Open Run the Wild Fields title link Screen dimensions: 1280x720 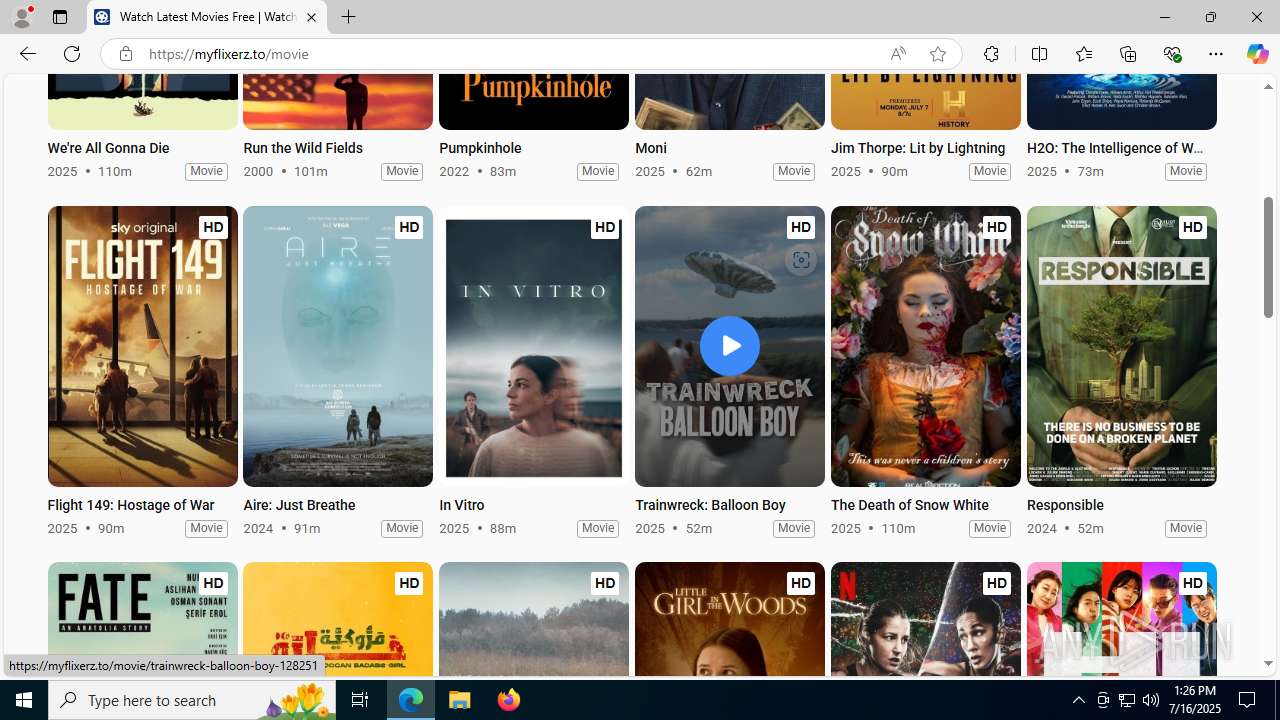[x=303, y=148]
